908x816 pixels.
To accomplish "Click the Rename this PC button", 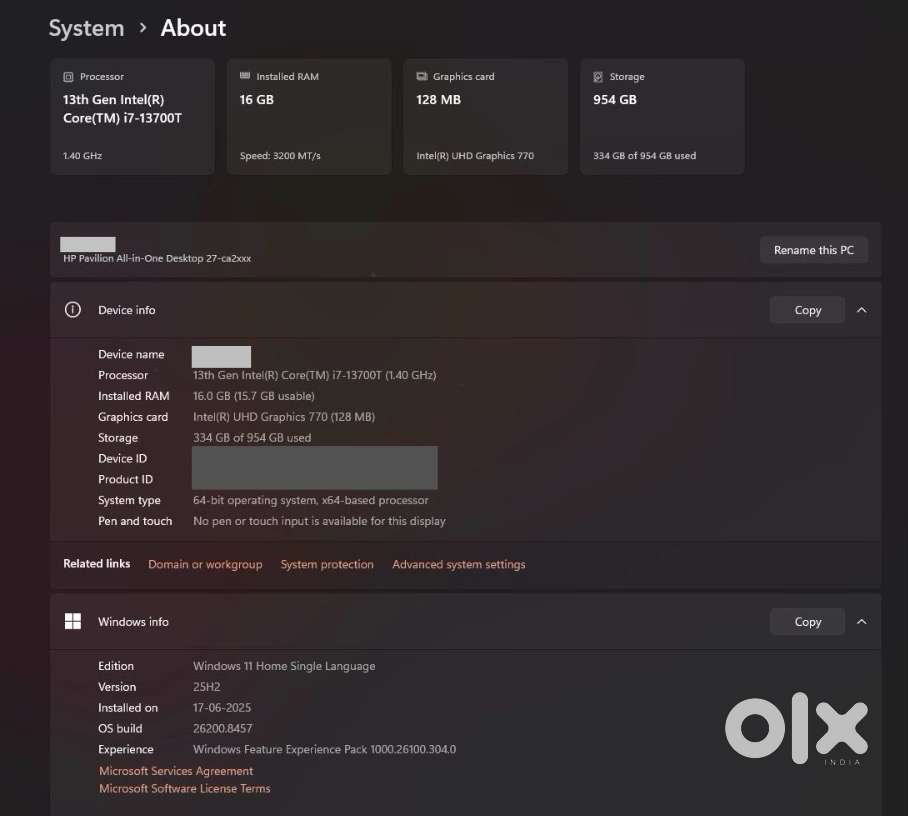I will pos(814,250).
